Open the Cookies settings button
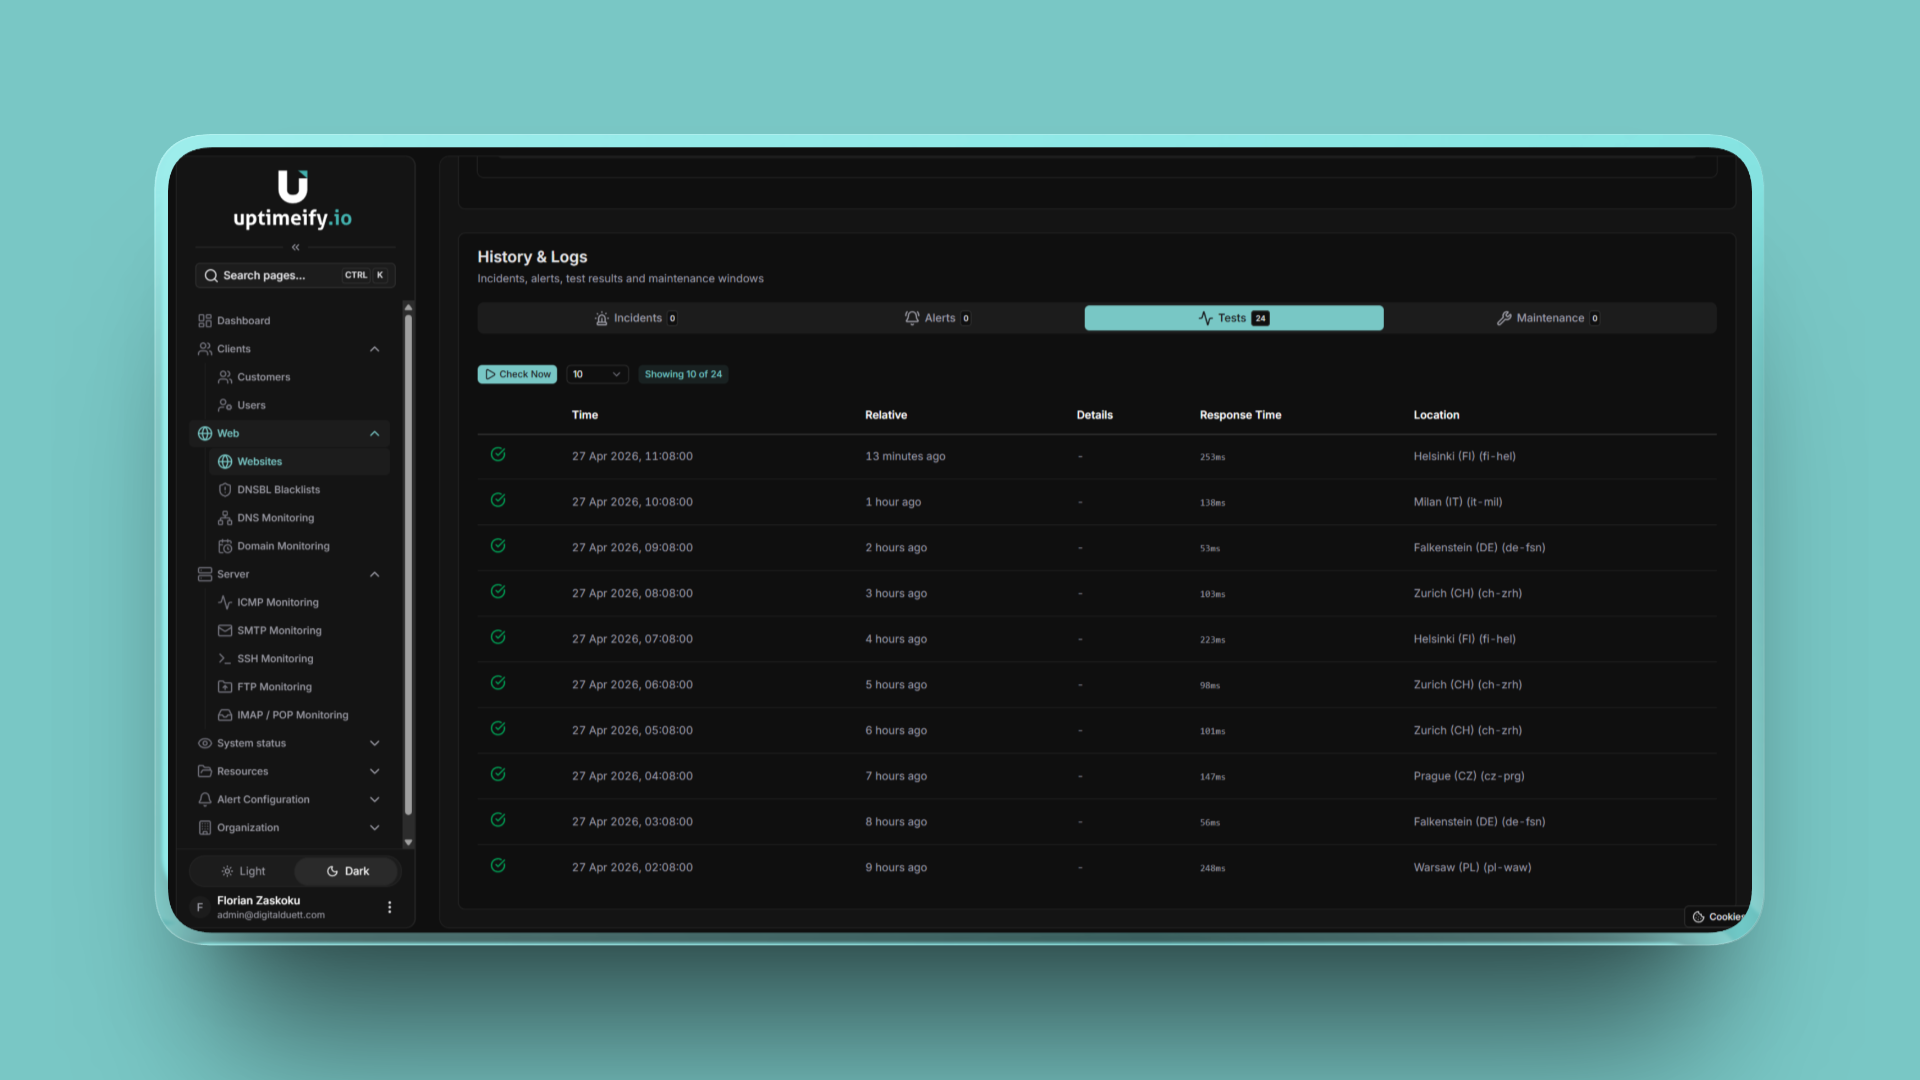This screenshot has height=1080, width=1920. [1716, 916]
